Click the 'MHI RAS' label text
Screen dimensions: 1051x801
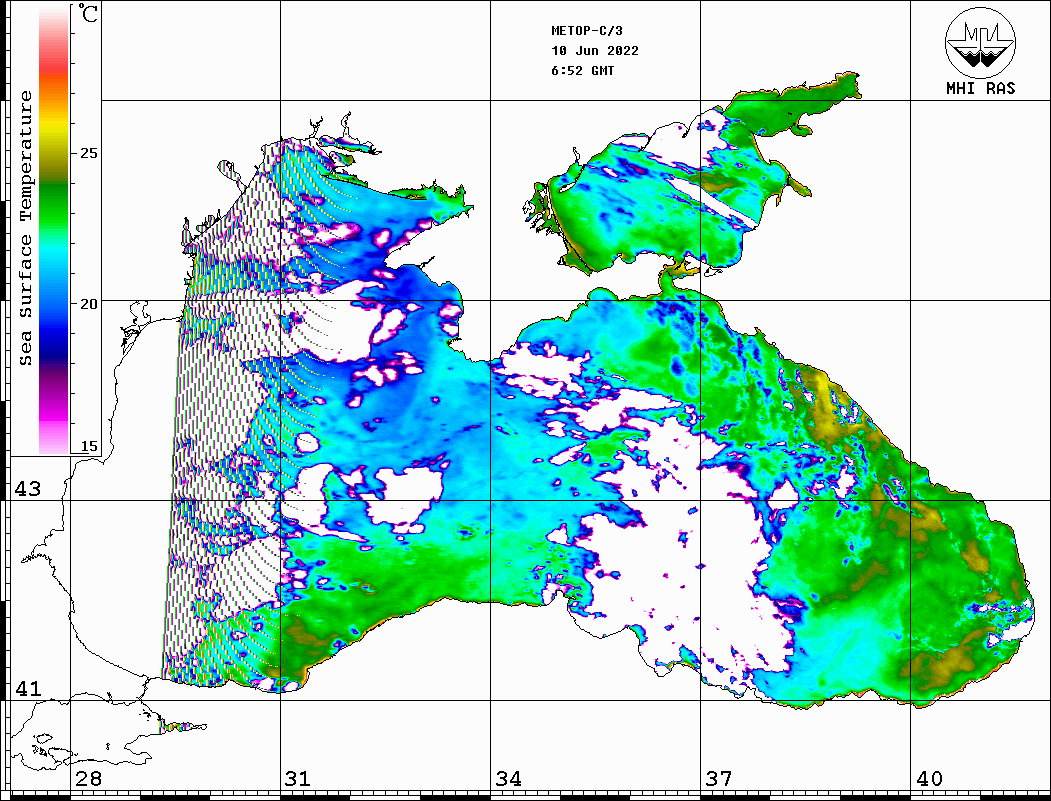click(x=980, y=88)
